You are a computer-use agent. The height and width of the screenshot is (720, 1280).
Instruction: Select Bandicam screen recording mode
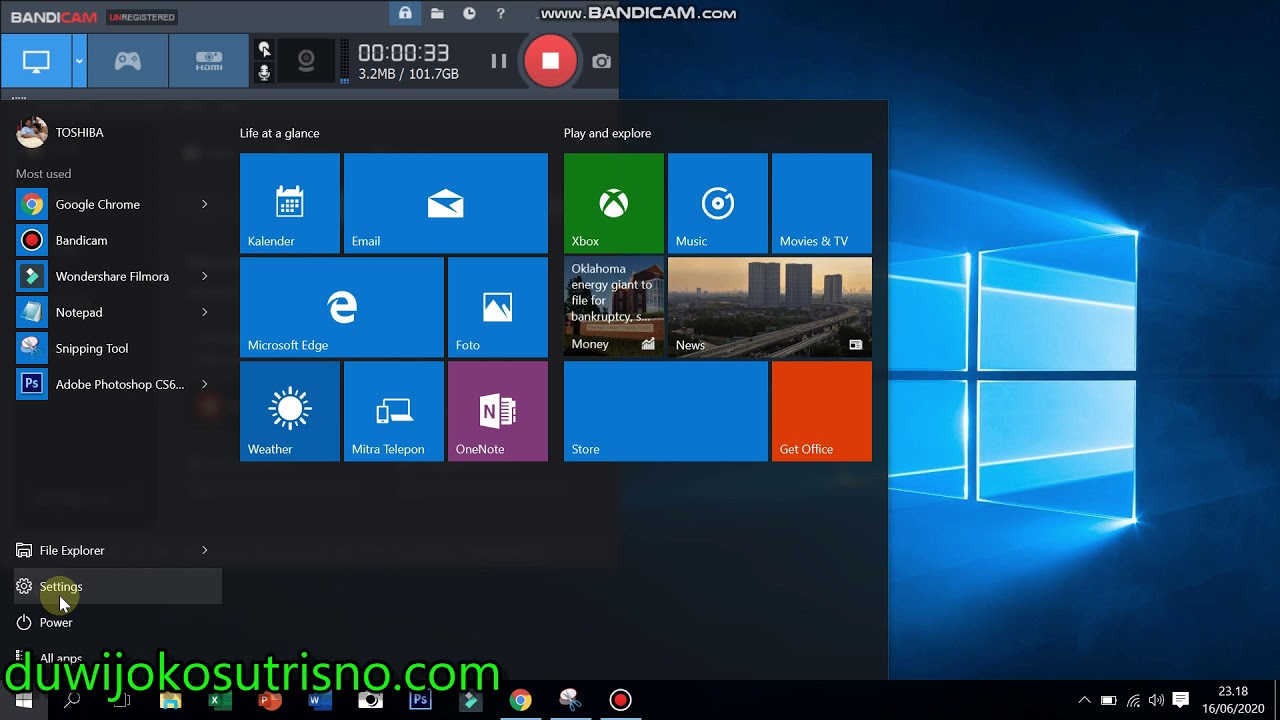[x=36, y=61]
